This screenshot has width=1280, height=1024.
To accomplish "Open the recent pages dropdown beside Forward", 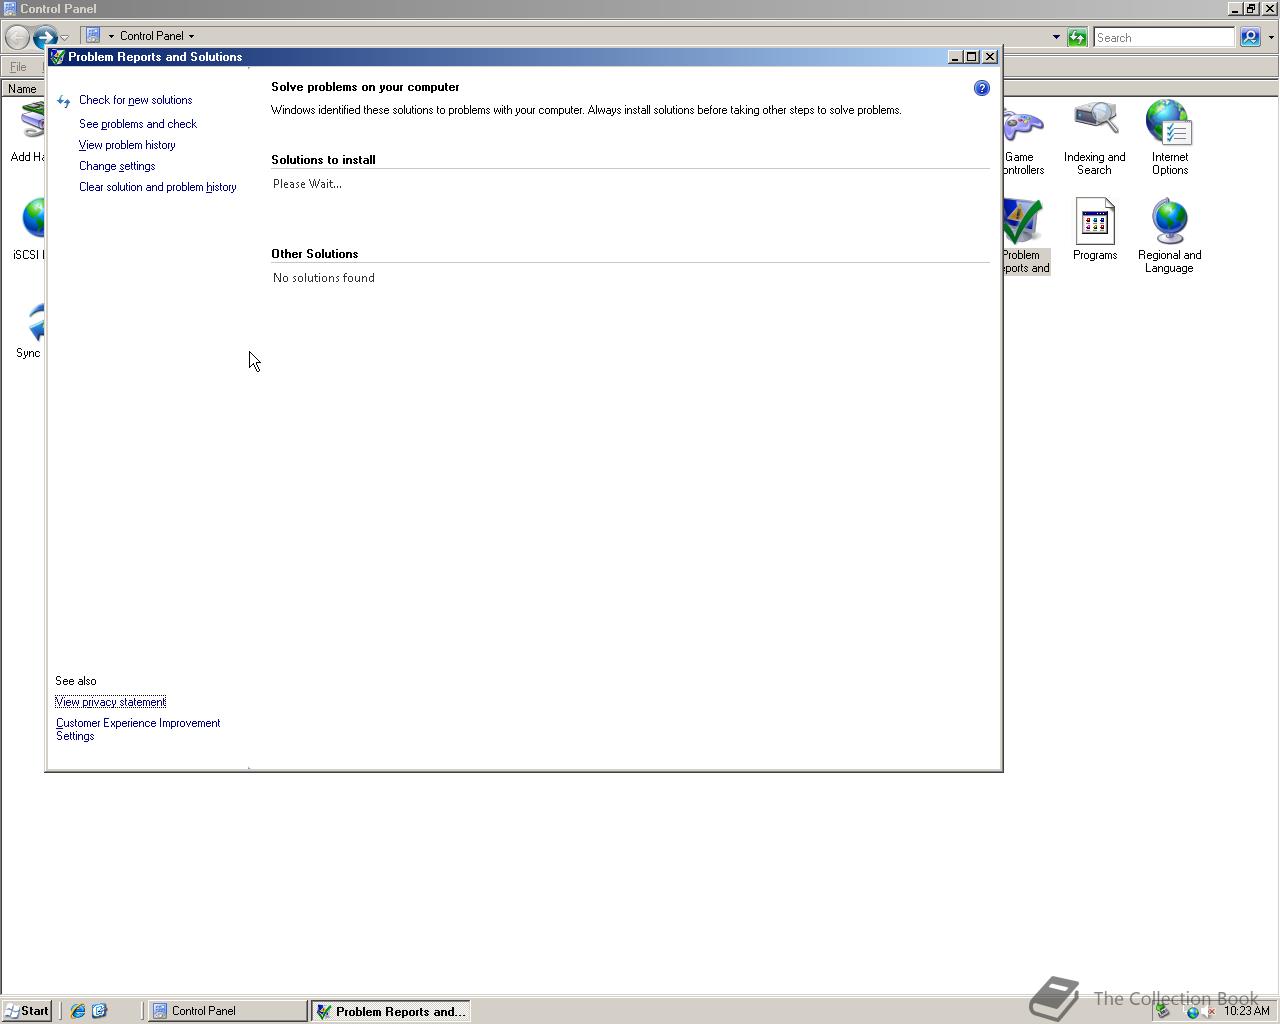I will tap(65, 38).
